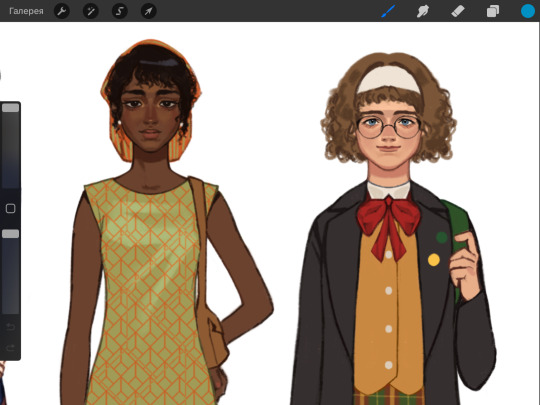The image size is (540, 405).
Task: Open the Actions wrench menu
Action: [62, 11]
